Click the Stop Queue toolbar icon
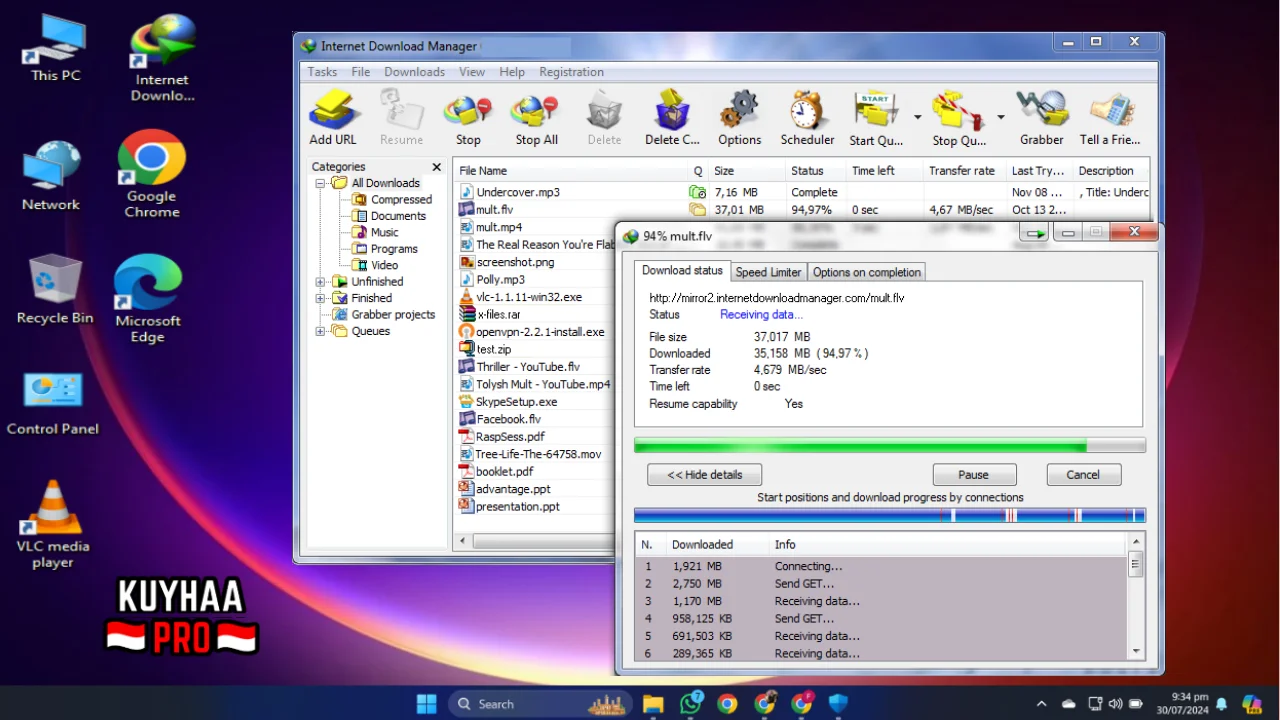Viewport: 1280px width, 720px height. (959, 118)
